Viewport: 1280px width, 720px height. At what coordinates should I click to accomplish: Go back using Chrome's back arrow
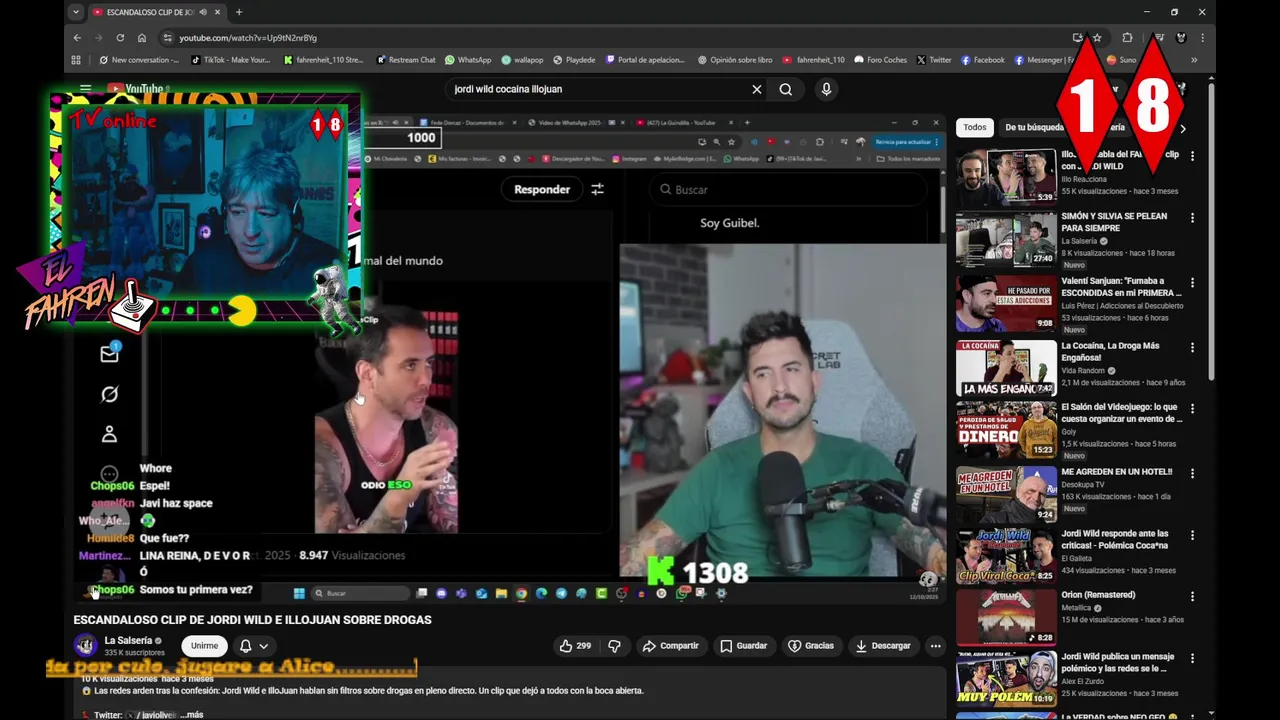point(77,38)
